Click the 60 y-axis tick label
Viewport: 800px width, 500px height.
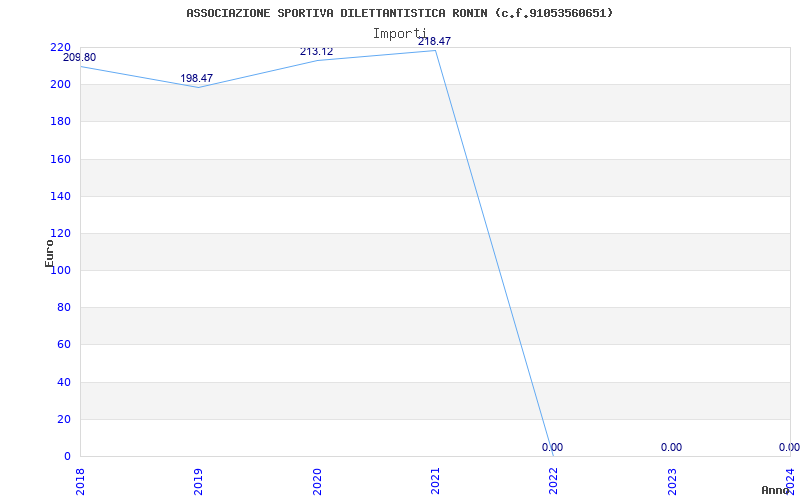click(64, 345)
